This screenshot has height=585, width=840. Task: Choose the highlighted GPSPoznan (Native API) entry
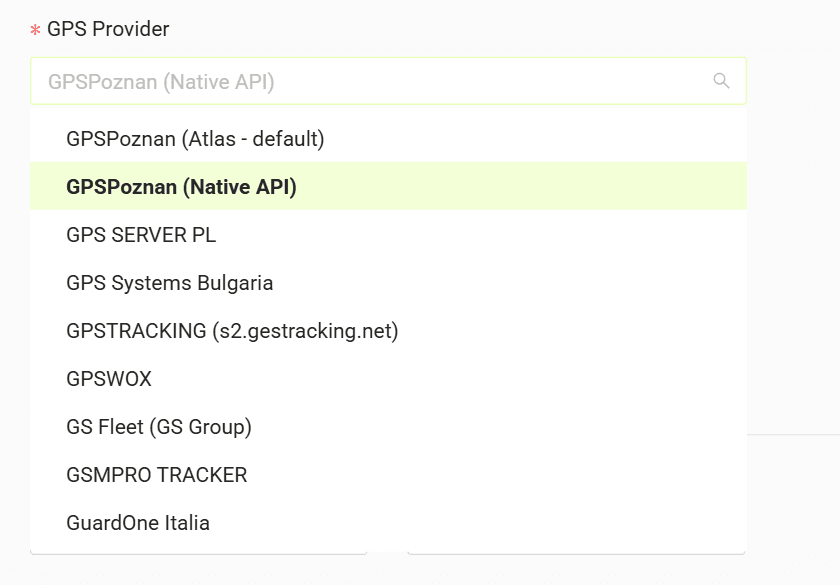[x=388, y=186]
